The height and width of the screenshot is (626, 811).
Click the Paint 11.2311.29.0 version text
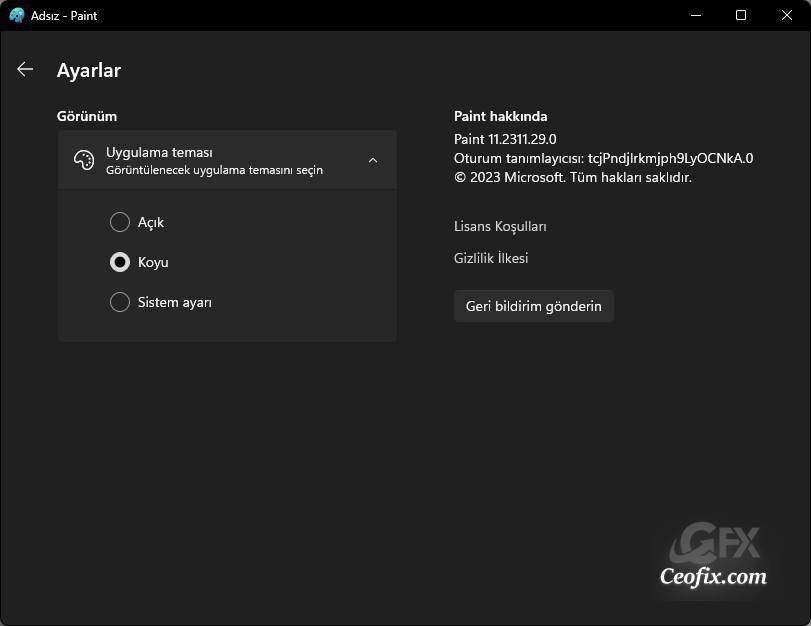point(505,139)
